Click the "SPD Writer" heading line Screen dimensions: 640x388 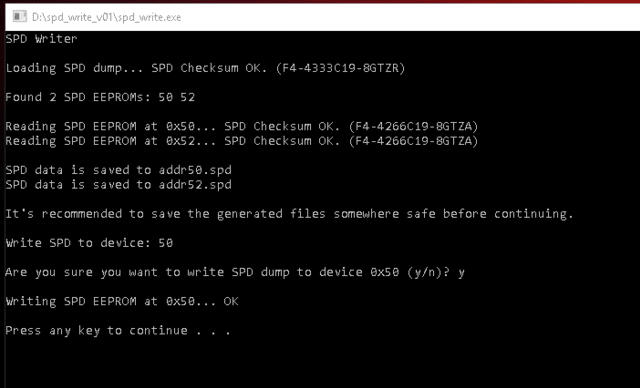[x=41, y=39]
